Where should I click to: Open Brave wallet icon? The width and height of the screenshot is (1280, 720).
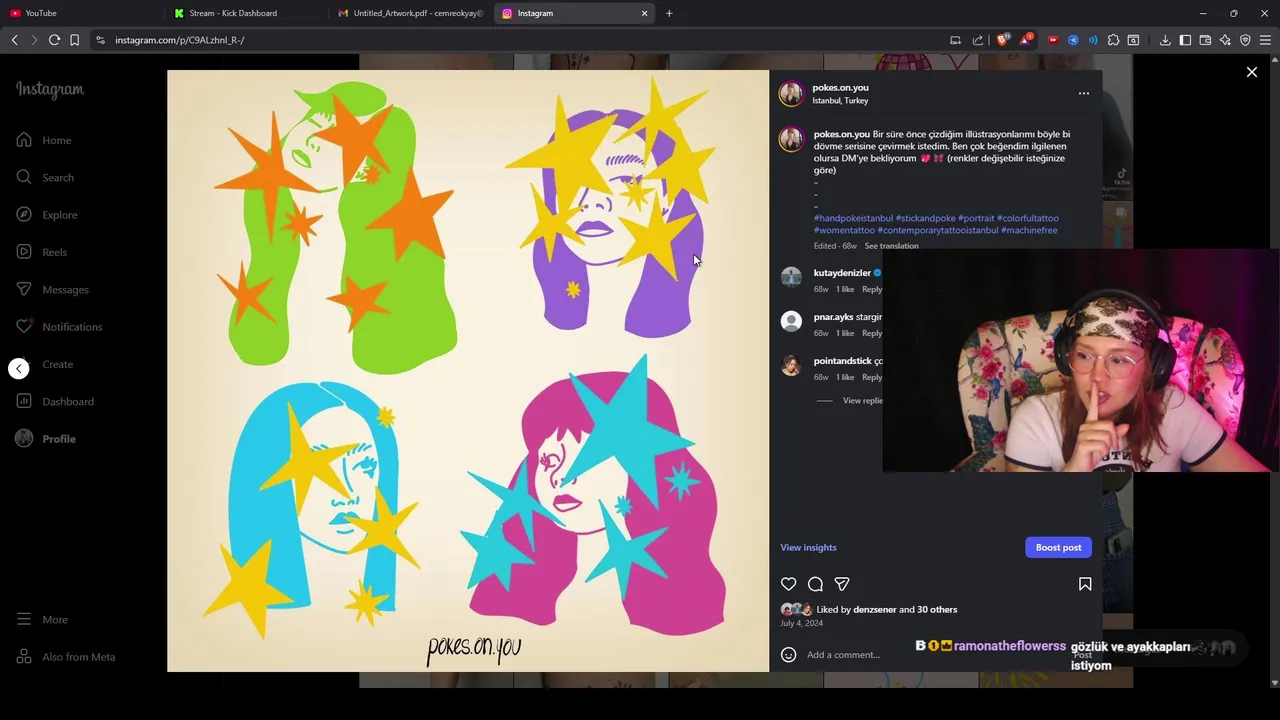pyautogui.click(x=1205, y=40)
